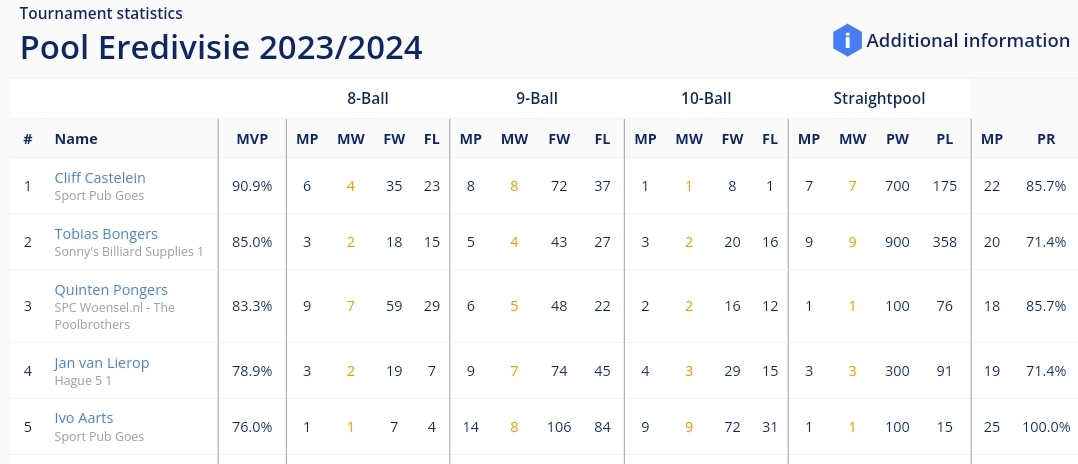View Jan van Lierop's profile
Screen dimensions: 1078x464
click(102, 363)
